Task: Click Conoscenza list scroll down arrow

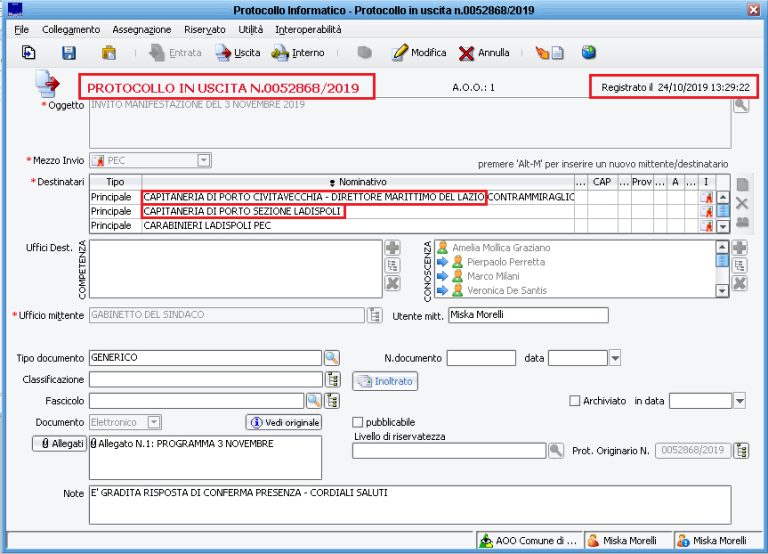Action: (x=722, y=291)
